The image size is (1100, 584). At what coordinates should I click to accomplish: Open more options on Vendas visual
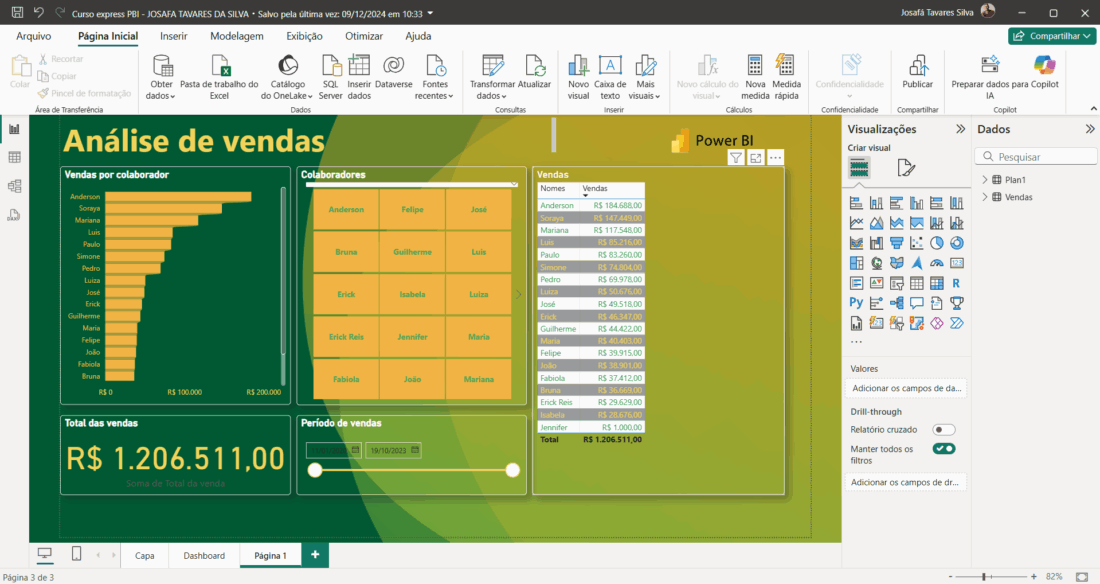click(x=775, y=158)
